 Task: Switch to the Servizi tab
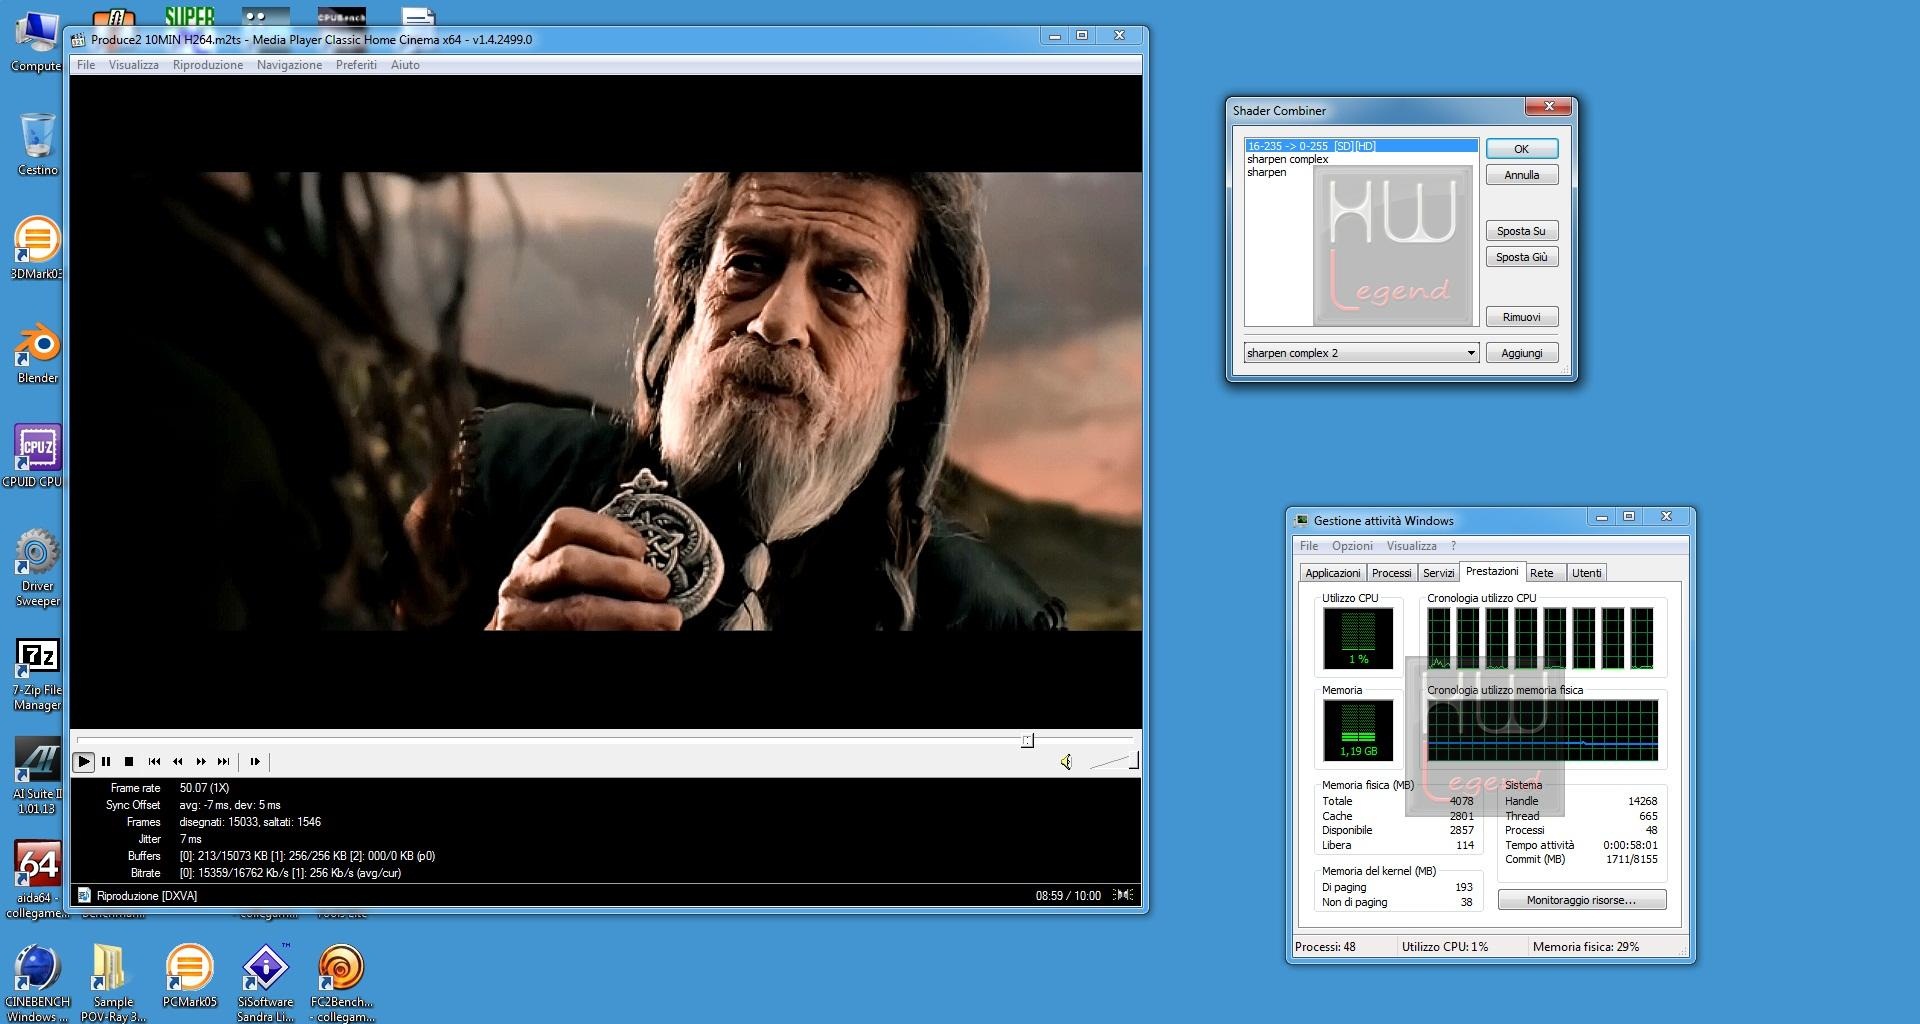[1438, 573]
